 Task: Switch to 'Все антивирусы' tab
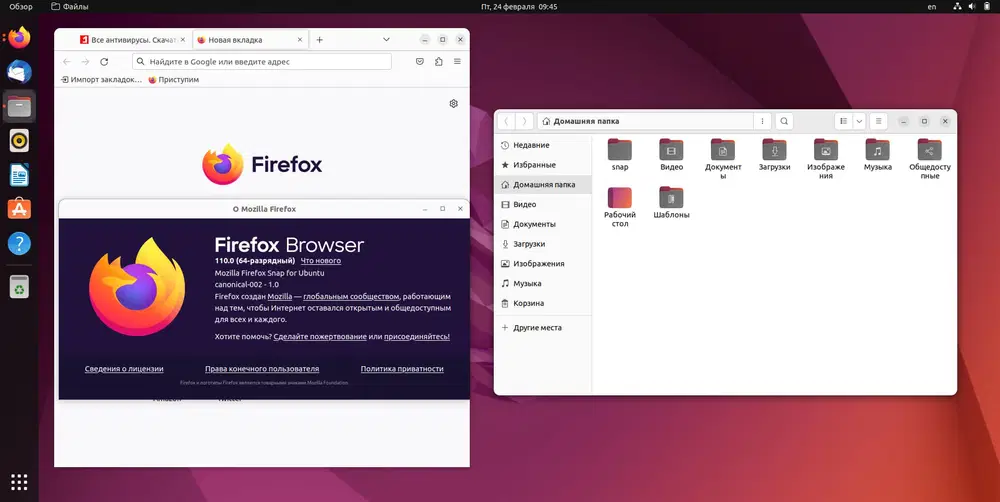[x=133, y=40]
